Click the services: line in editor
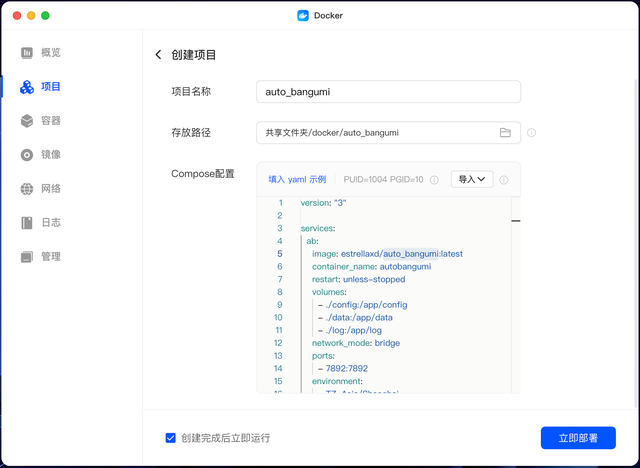640x468 pixels. coord(318,228)
